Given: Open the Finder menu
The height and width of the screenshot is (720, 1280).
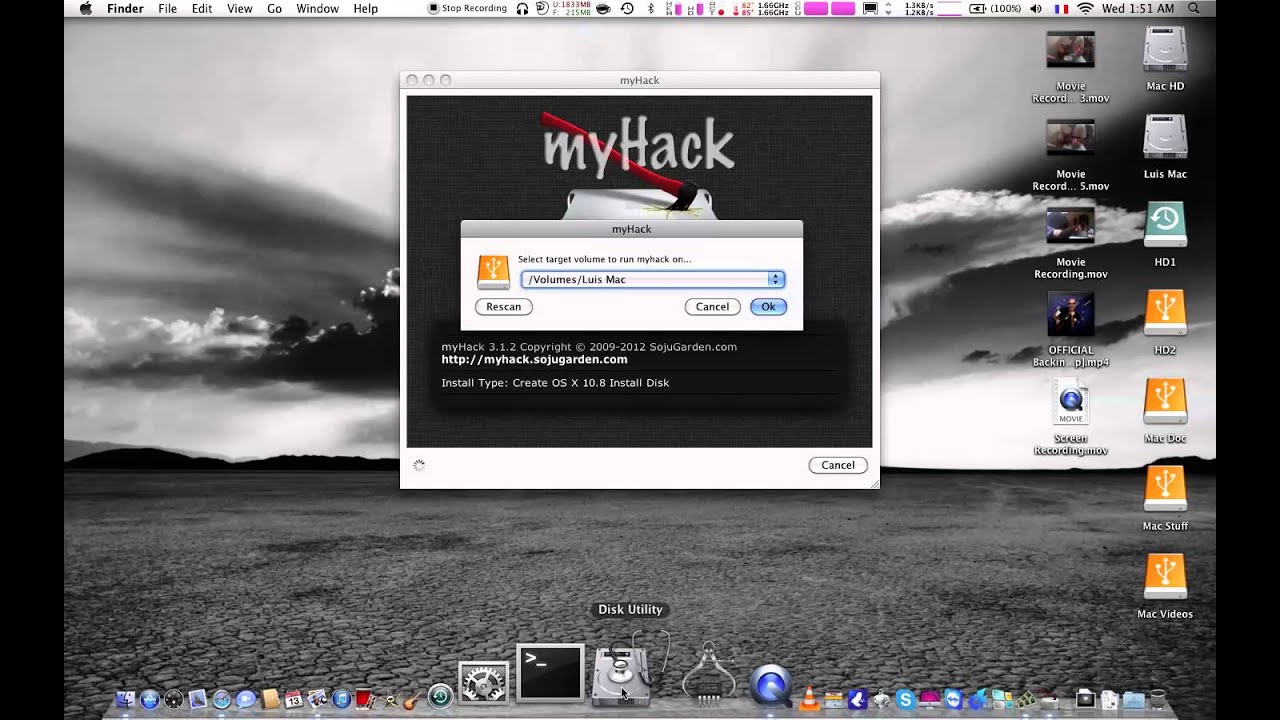Looking at the screenshot, I should click(x=125, y=8).
